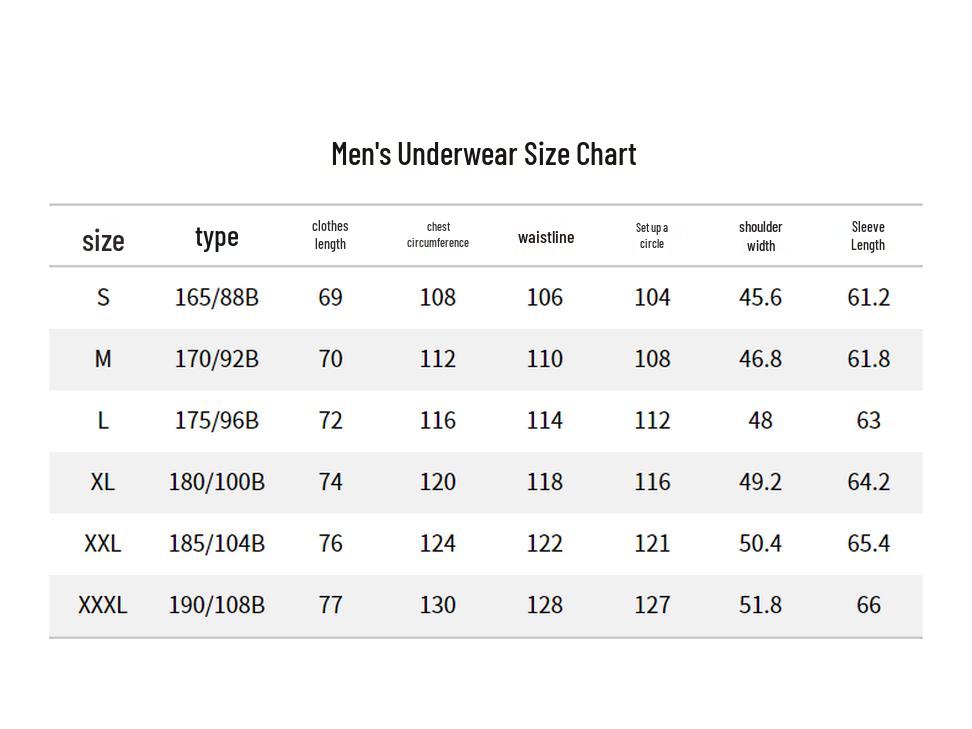Click the XXXL size row label
The height and width of the screenshot is (729, 972).
click(x=103, y=605)
